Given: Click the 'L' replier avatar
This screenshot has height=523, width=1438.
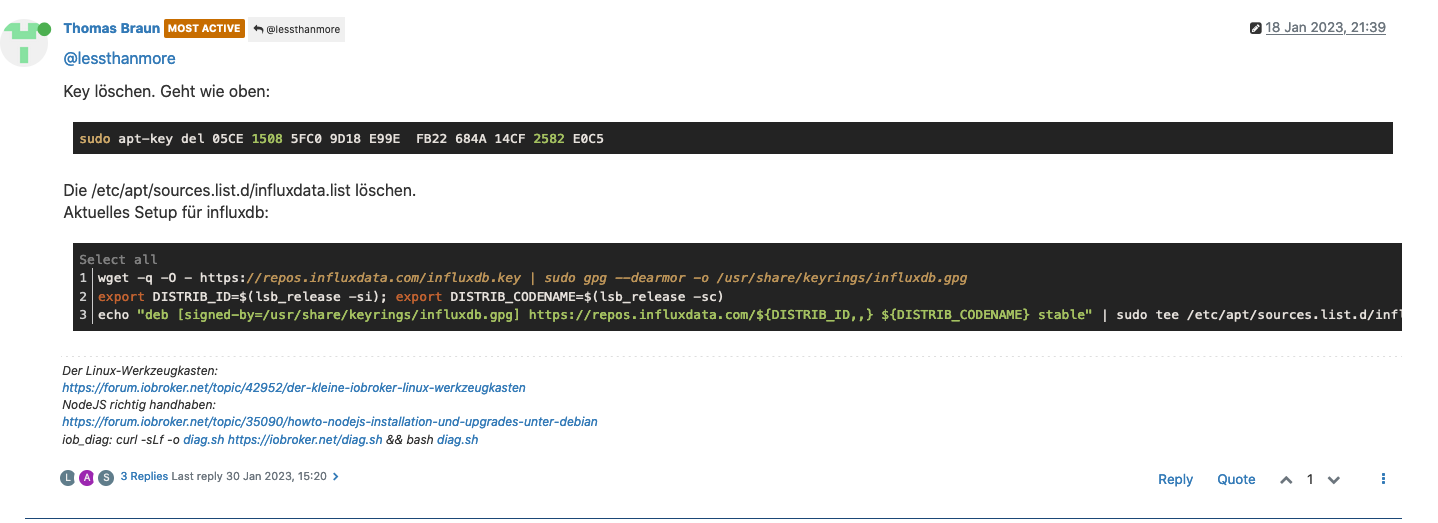Looking at the screenshot, I should 68,477.
